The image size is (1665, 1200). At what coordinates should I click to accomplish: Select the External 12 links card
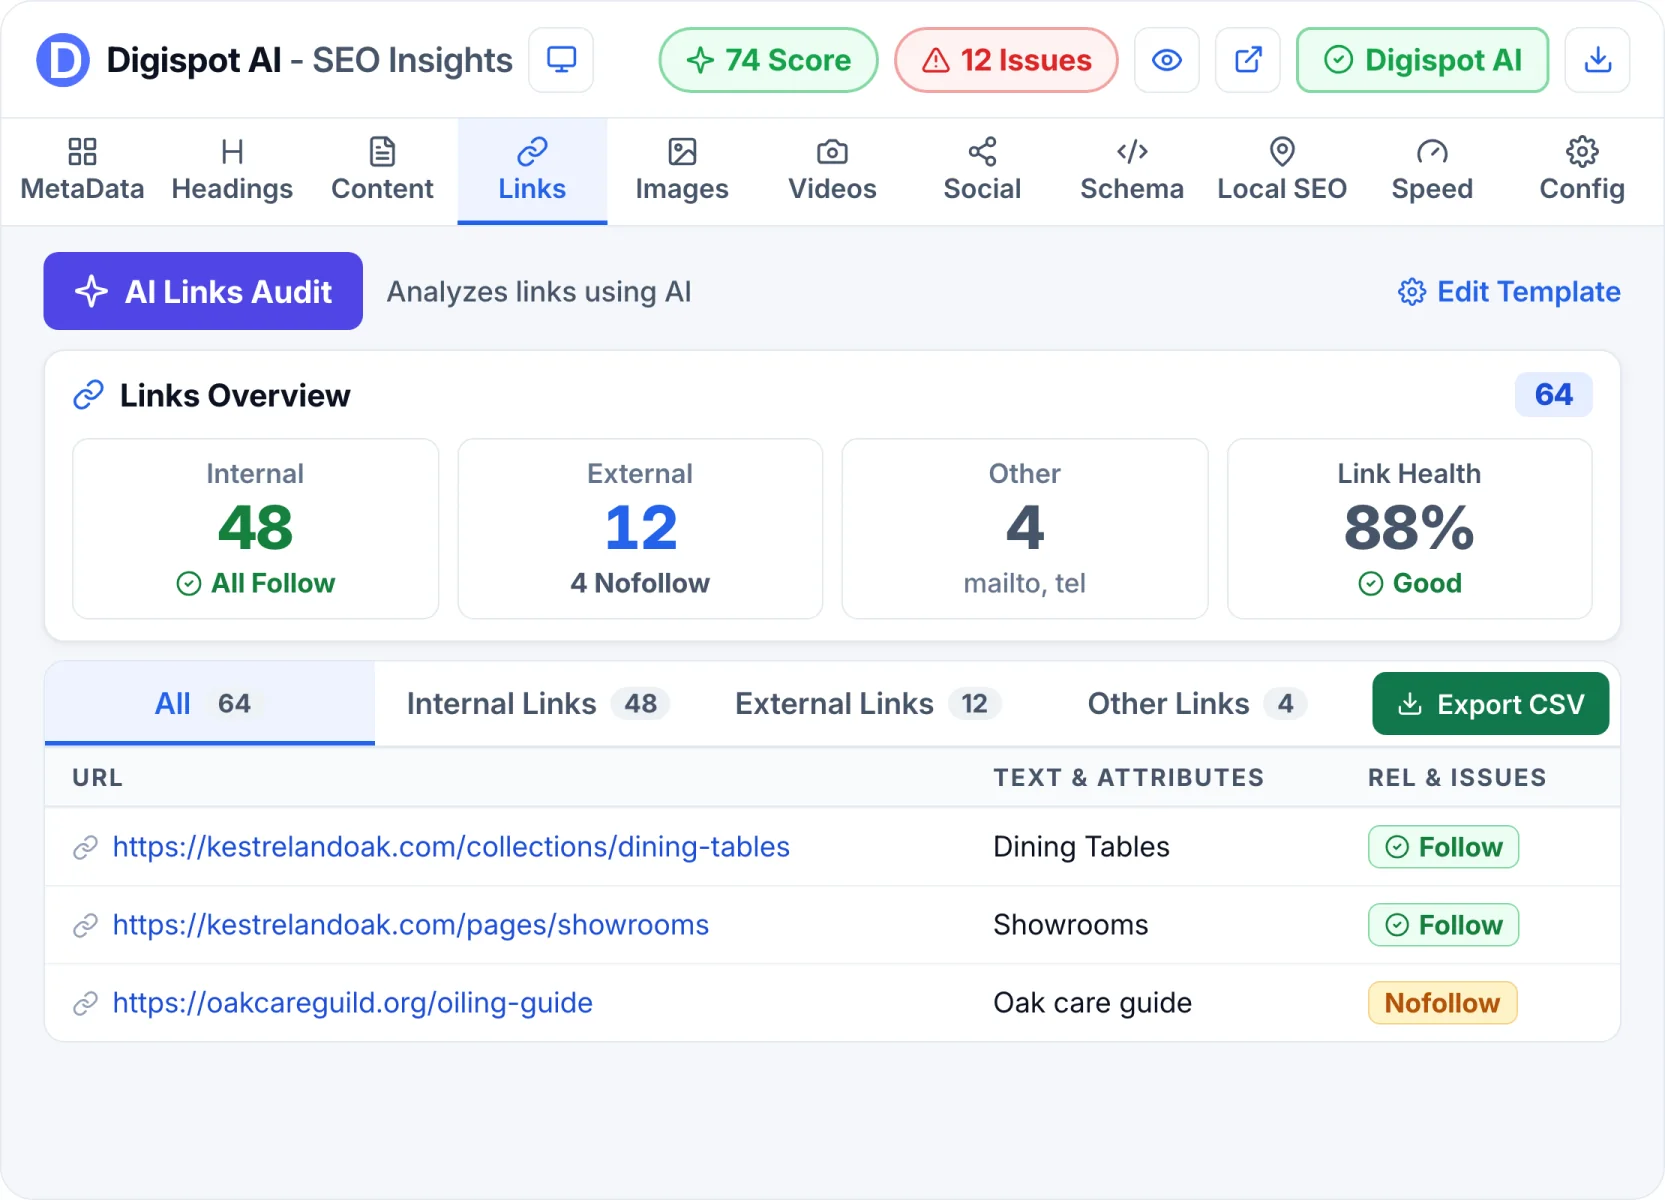click(640, 529)
